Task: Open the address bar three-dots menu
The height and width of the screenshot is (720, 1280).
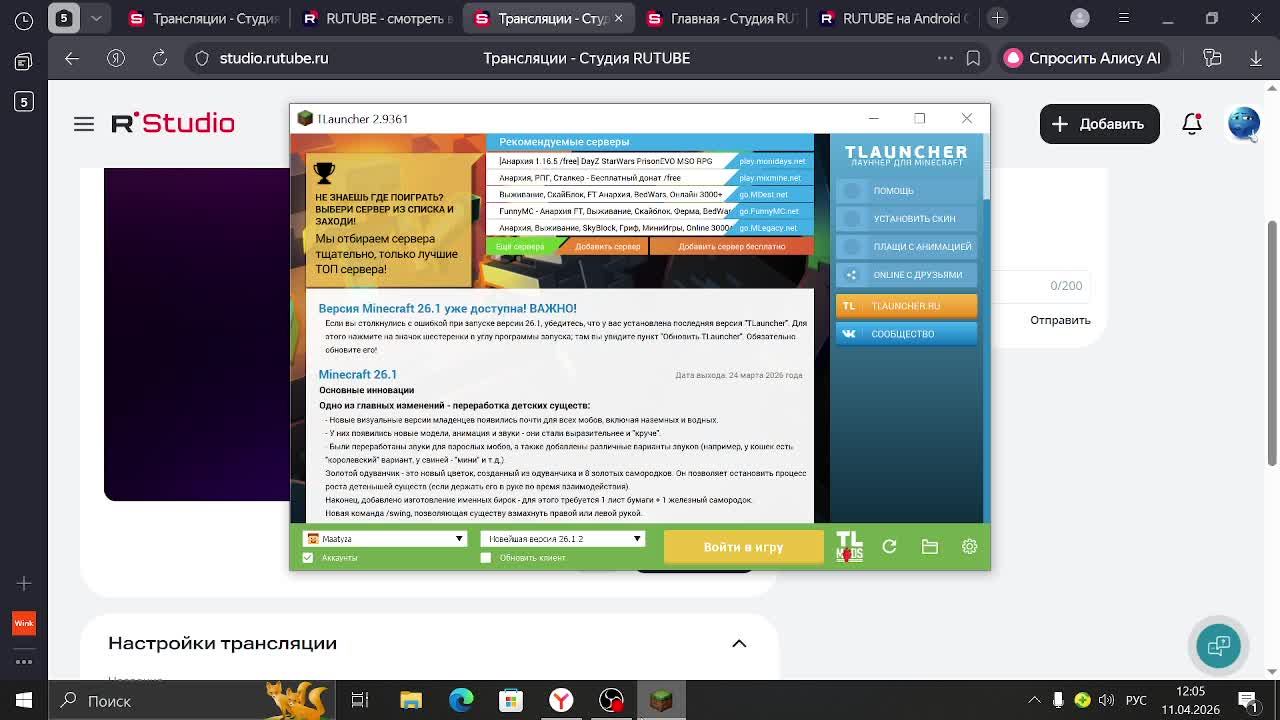Action: point(945,58)
